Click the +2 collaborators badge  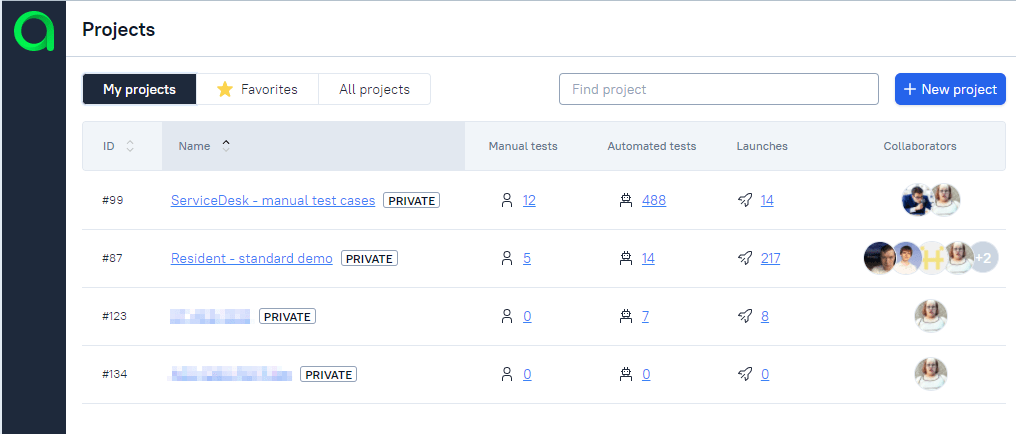pos(983,258)
